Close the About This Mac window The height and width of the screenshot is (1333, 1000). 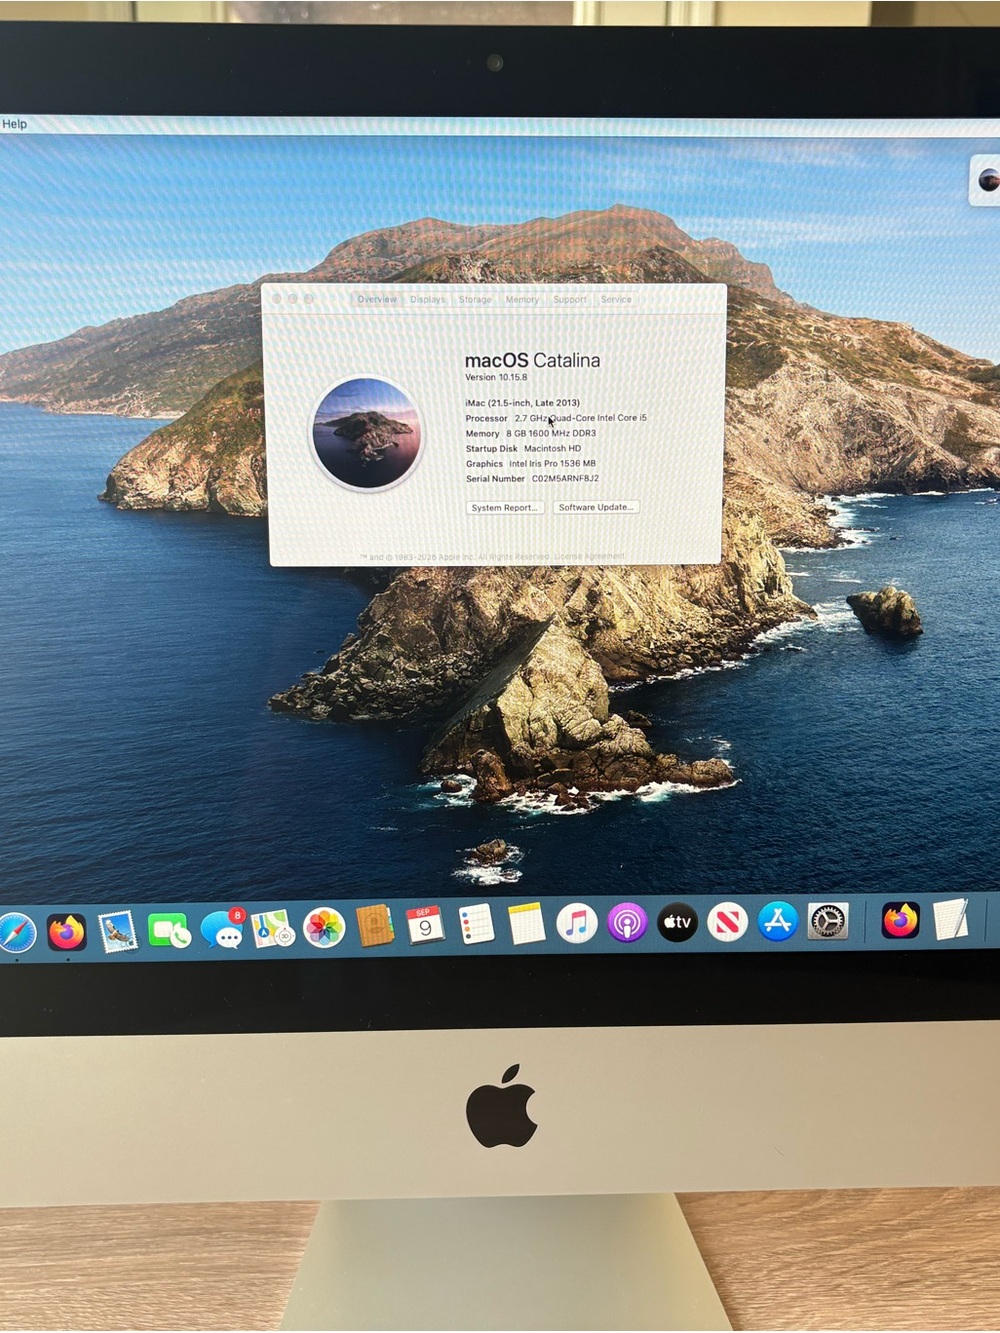(278, 299)
